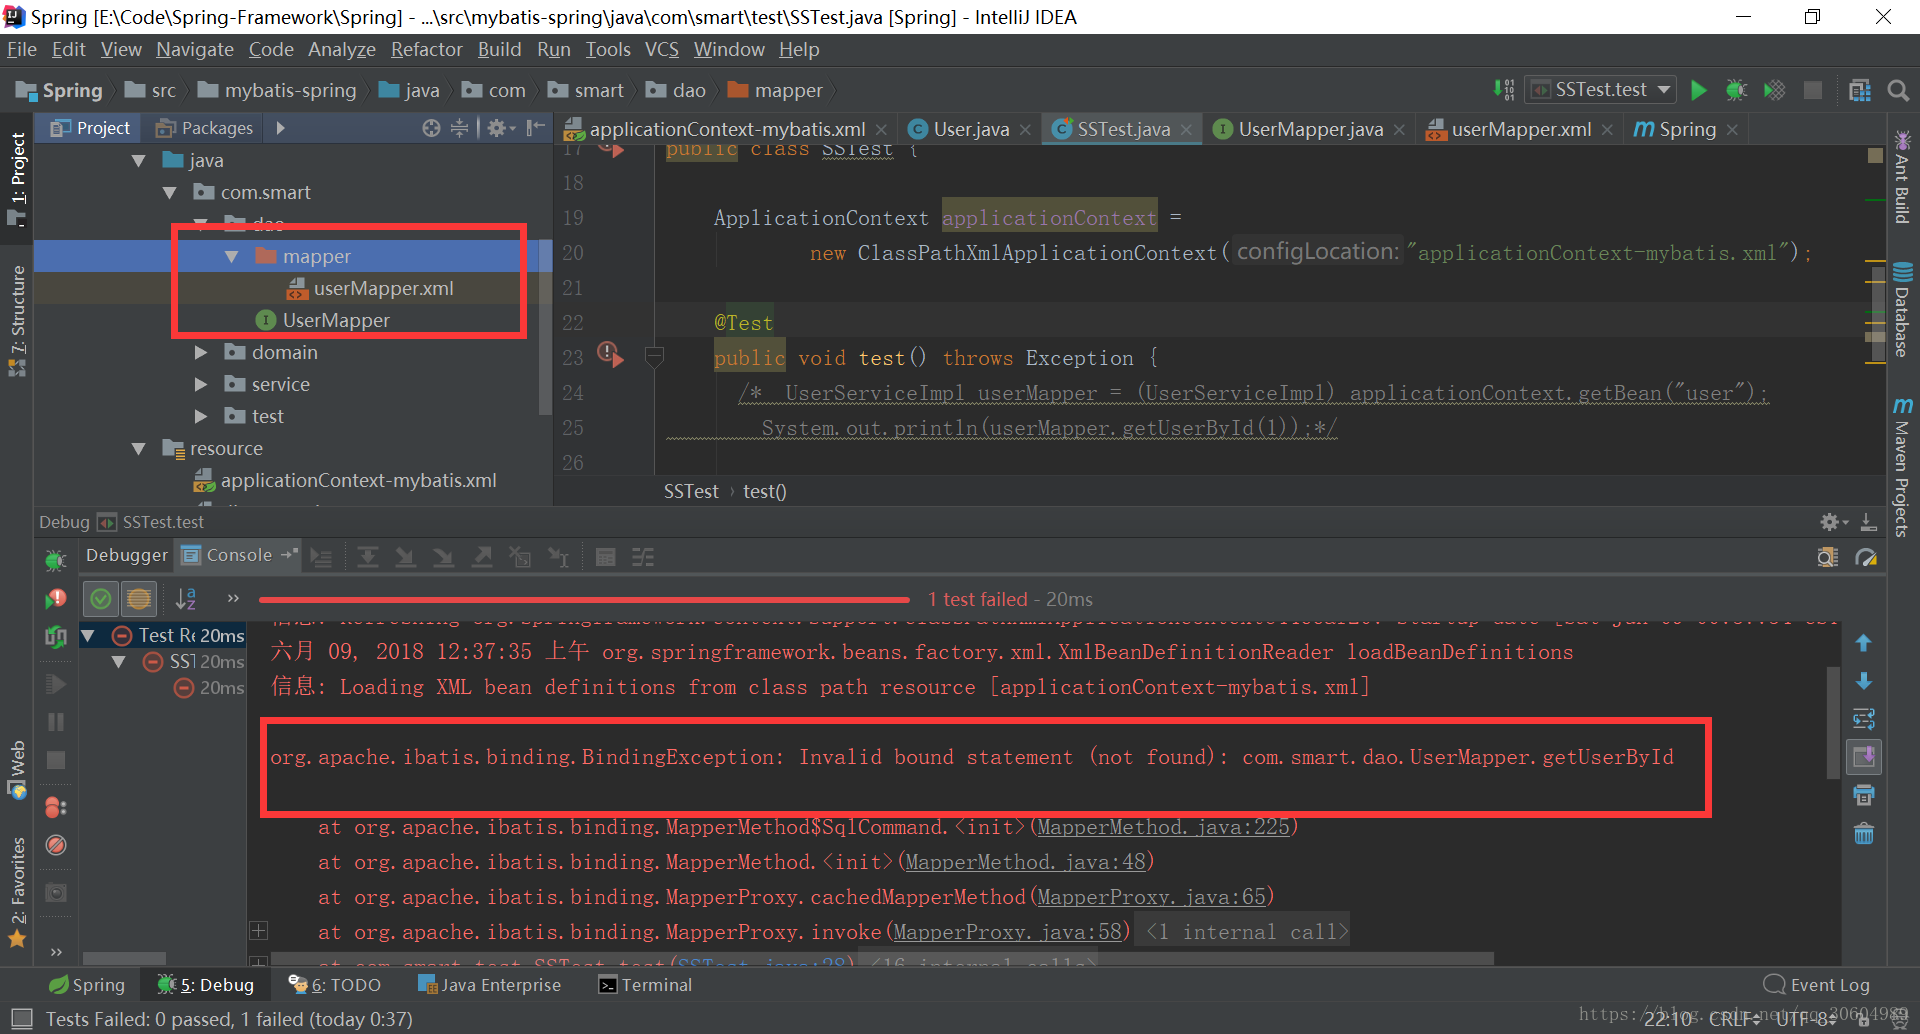Switch to applicationContext-mybatis.xml editor tab

pos(727,129)
